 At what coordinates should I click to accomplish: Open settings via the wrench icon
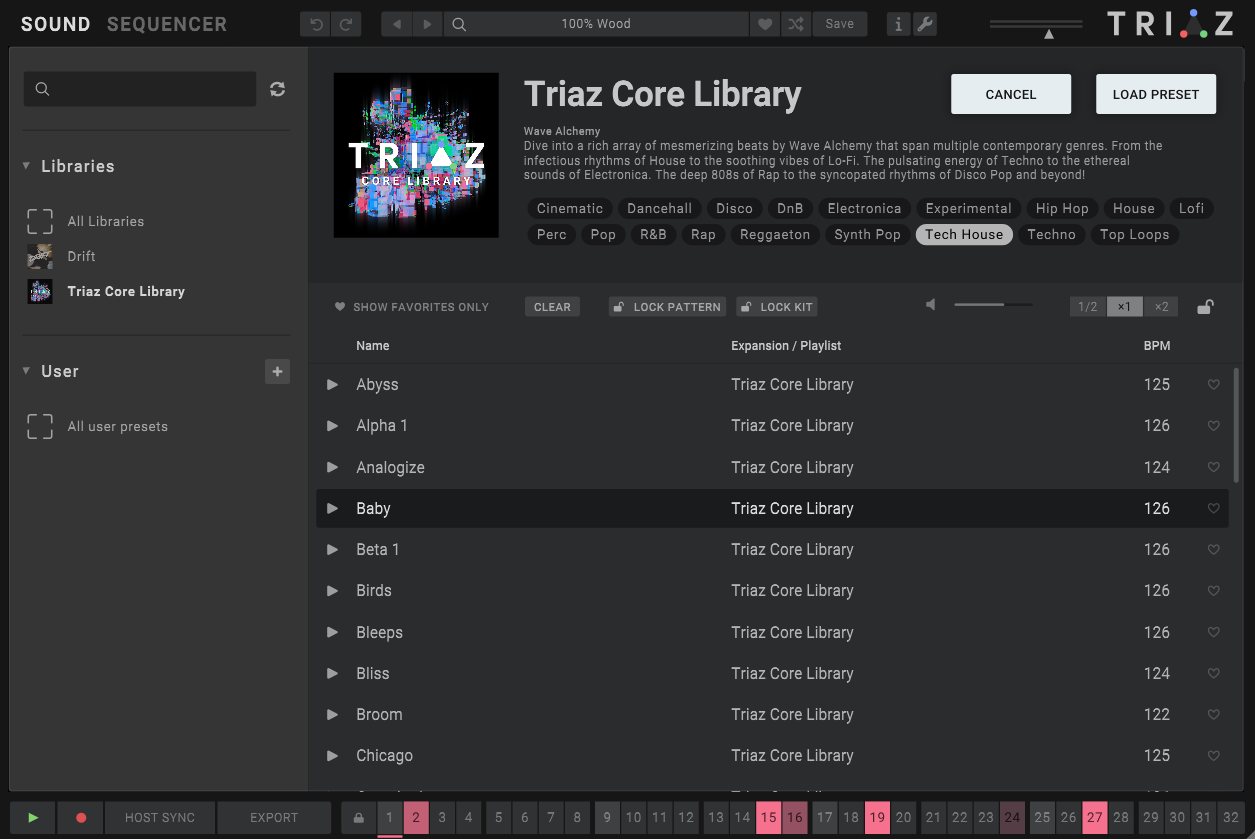pyautogui.click(x=925, y=23)
